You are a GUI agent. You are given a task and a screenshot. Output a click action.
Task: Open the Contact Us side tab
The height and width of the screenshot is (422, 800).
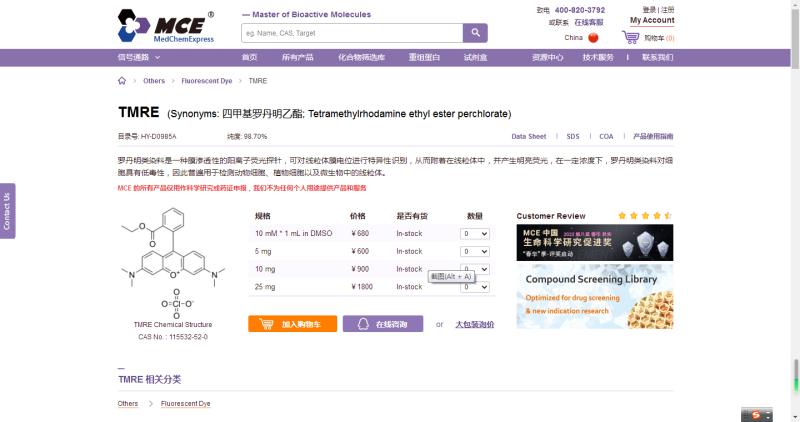7,211
